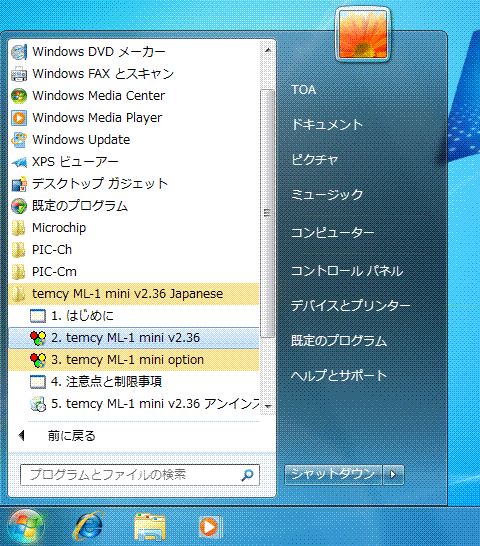The image size is (480, 546).
Task: Open Internet Explorer from taskbar
Action: coord(88,526)
